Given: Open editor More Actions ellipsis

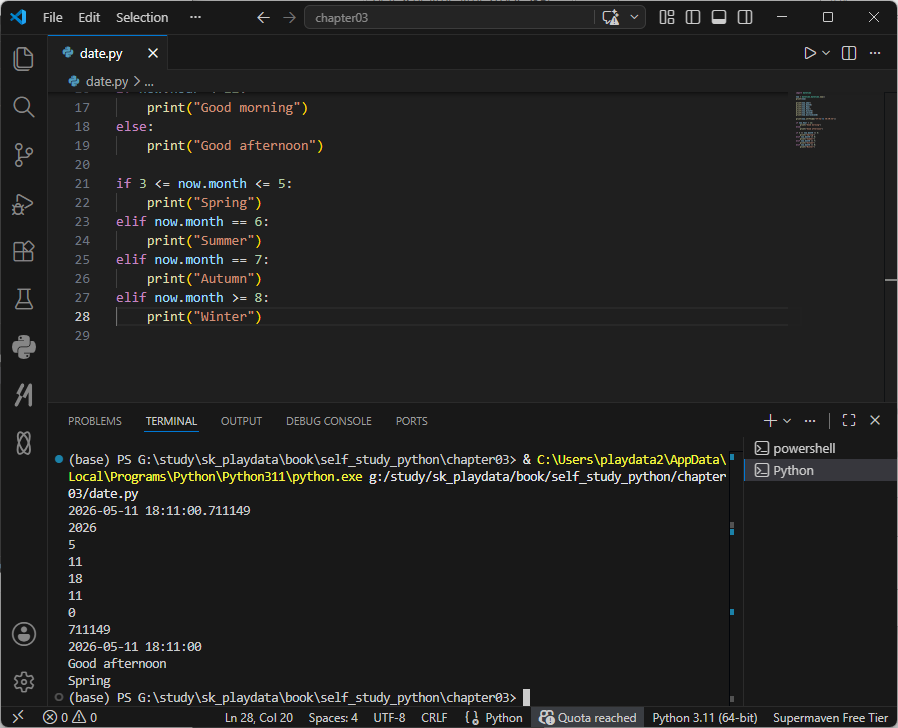Looking at the screenshot, I should [875, 53].
